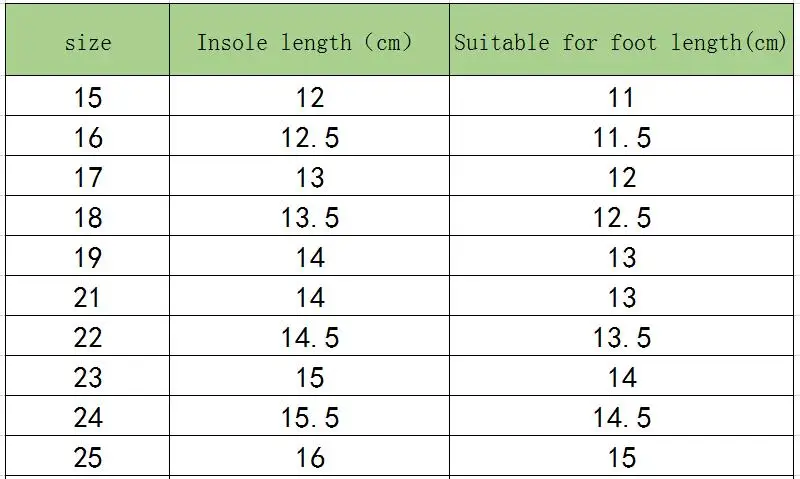Select the size 19 cell
Screen dimensions: 800x479
[x=88, y=258]
